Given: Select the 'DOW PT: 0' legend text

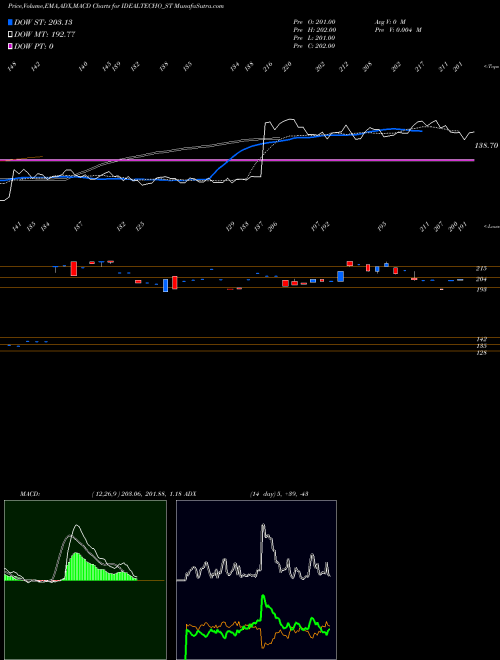Looking at the screenshot, I should point(34,46).
